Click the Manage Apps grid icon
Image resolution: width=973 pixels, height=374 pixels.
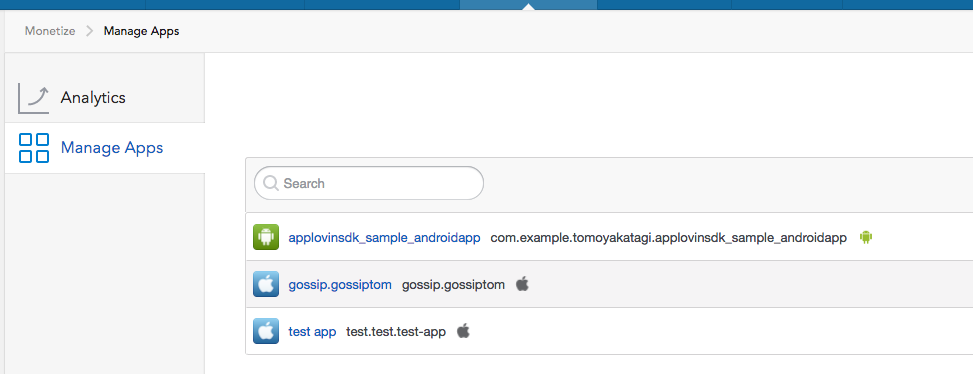34,148
